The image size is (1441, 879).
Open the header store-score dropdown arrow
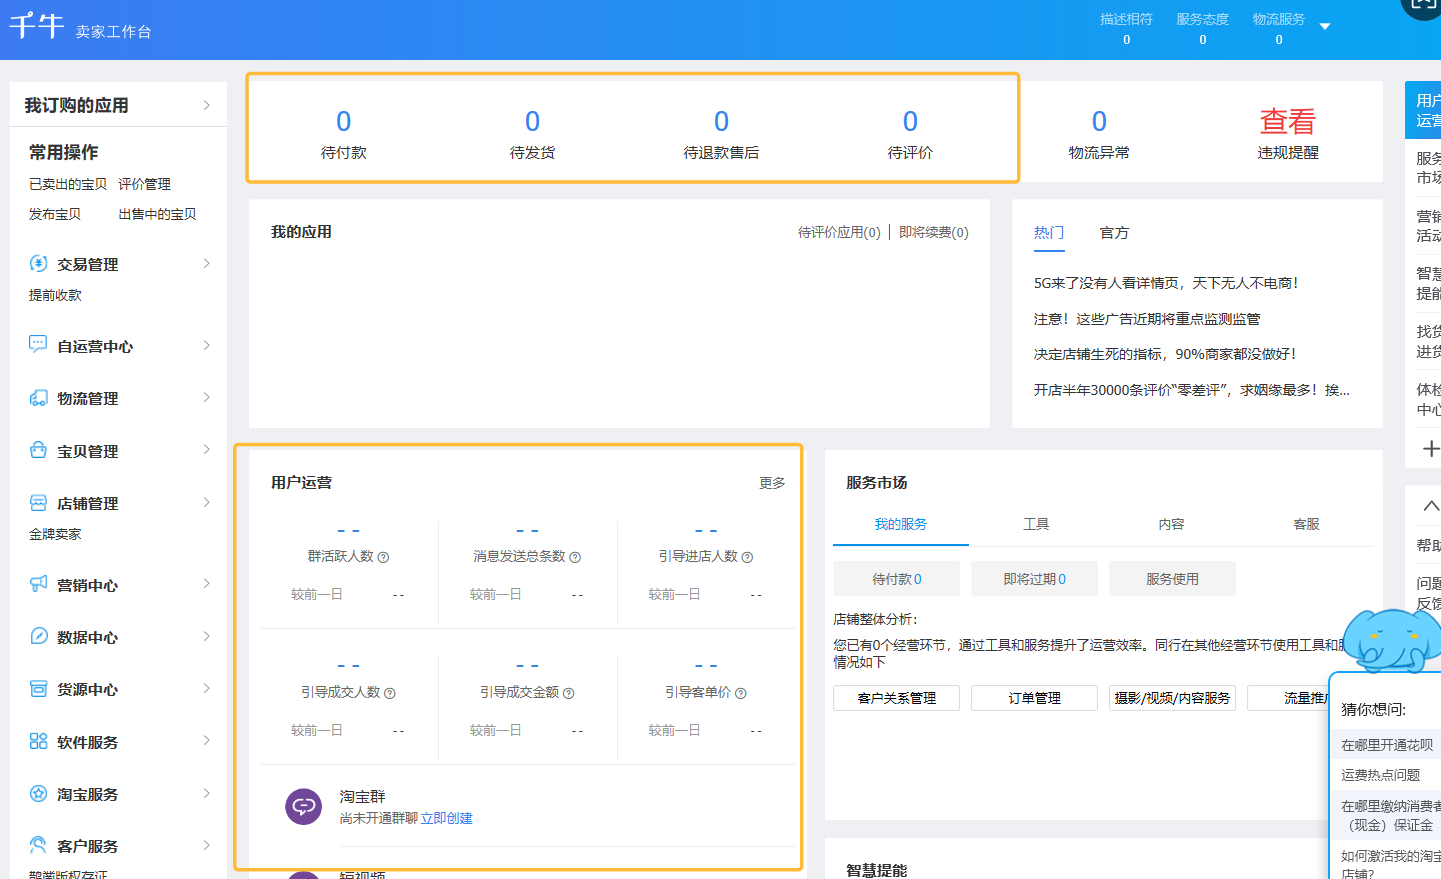click(x=1325, y=26)
